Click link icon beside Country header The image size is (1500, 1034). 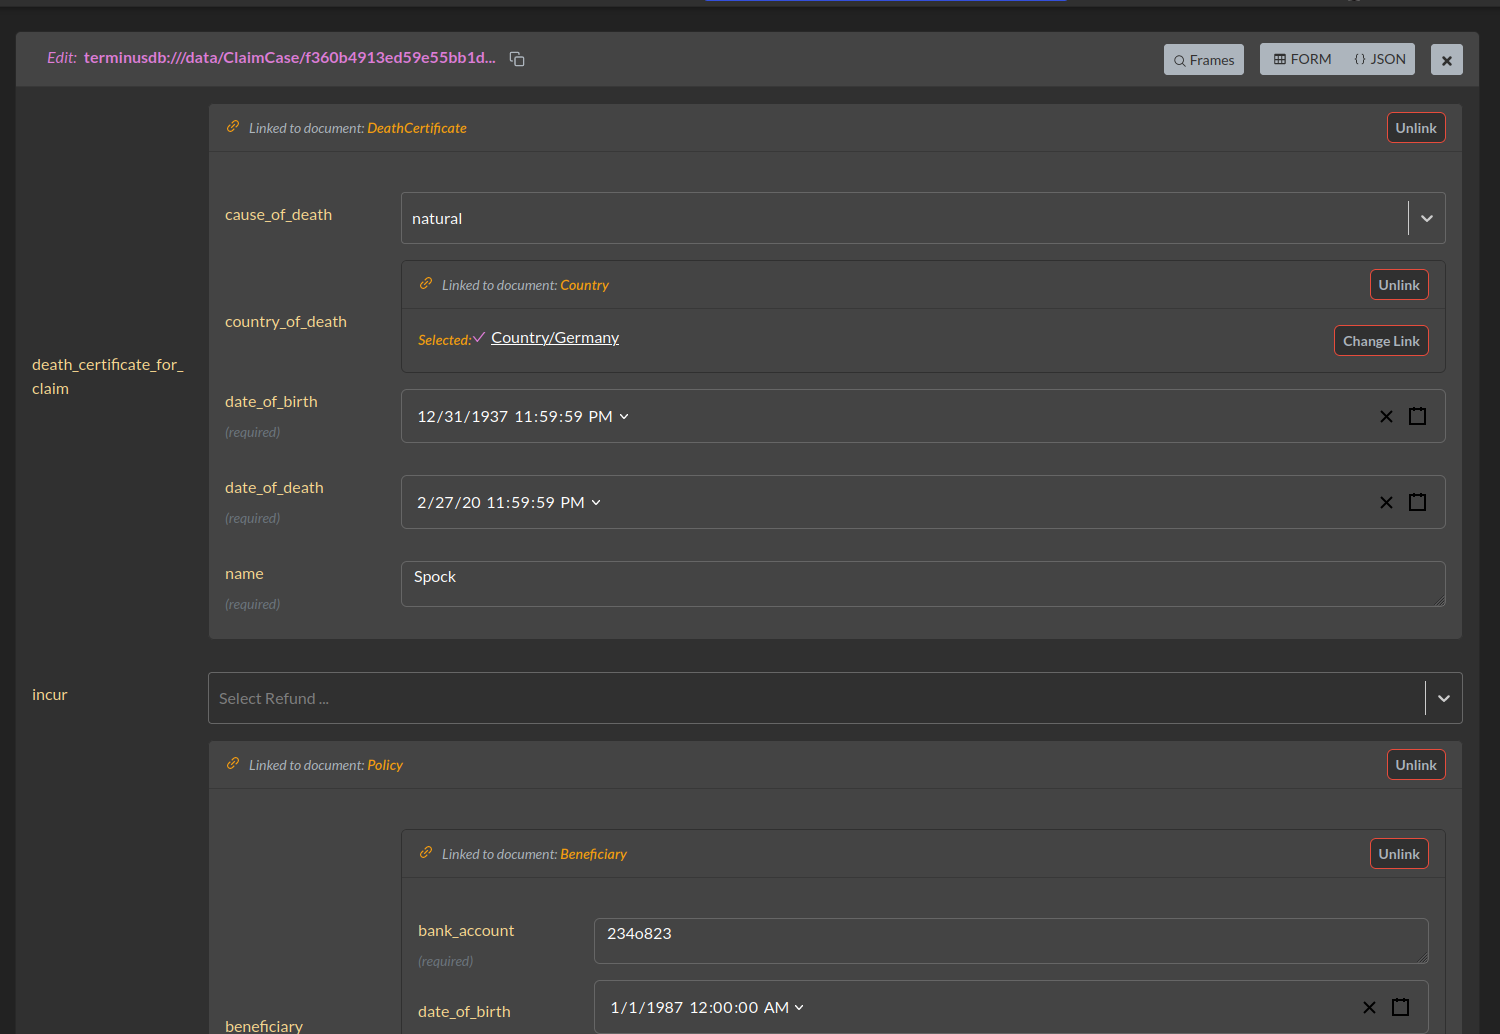pyautogui.click(x=426, y=284)
